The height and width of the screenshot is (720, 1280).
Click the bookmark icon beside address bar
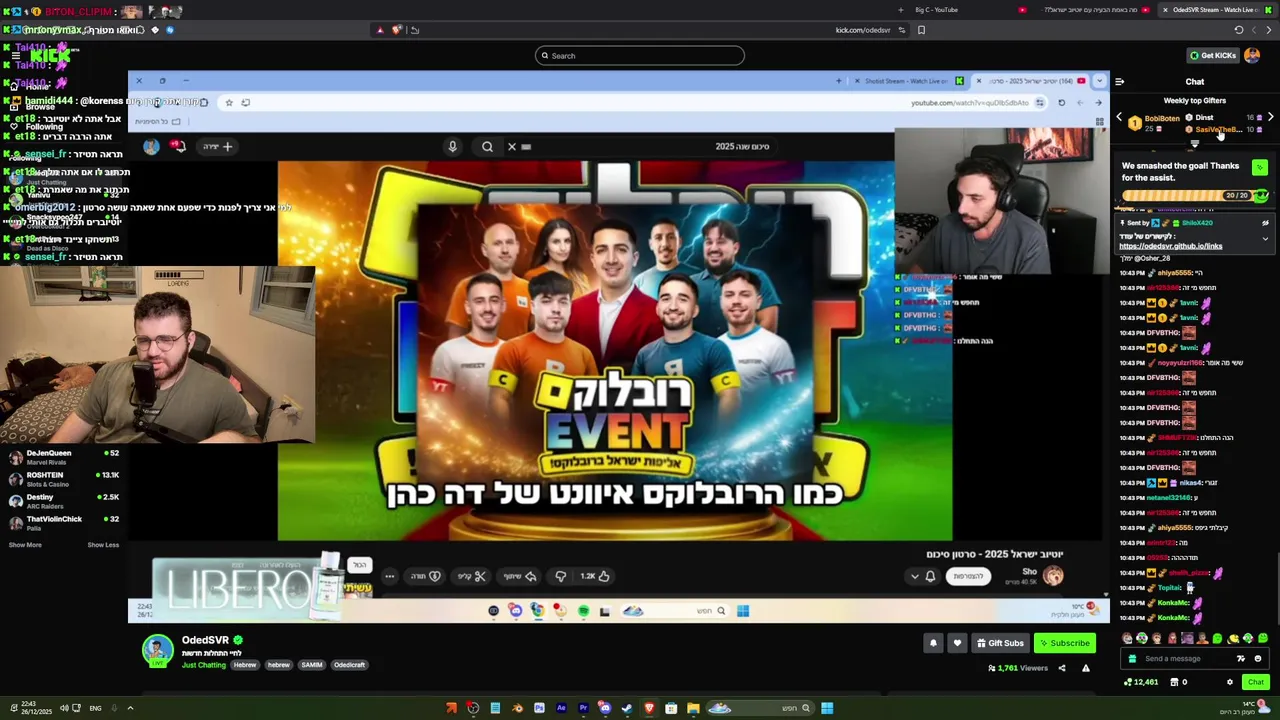click(x=921, y=30)
